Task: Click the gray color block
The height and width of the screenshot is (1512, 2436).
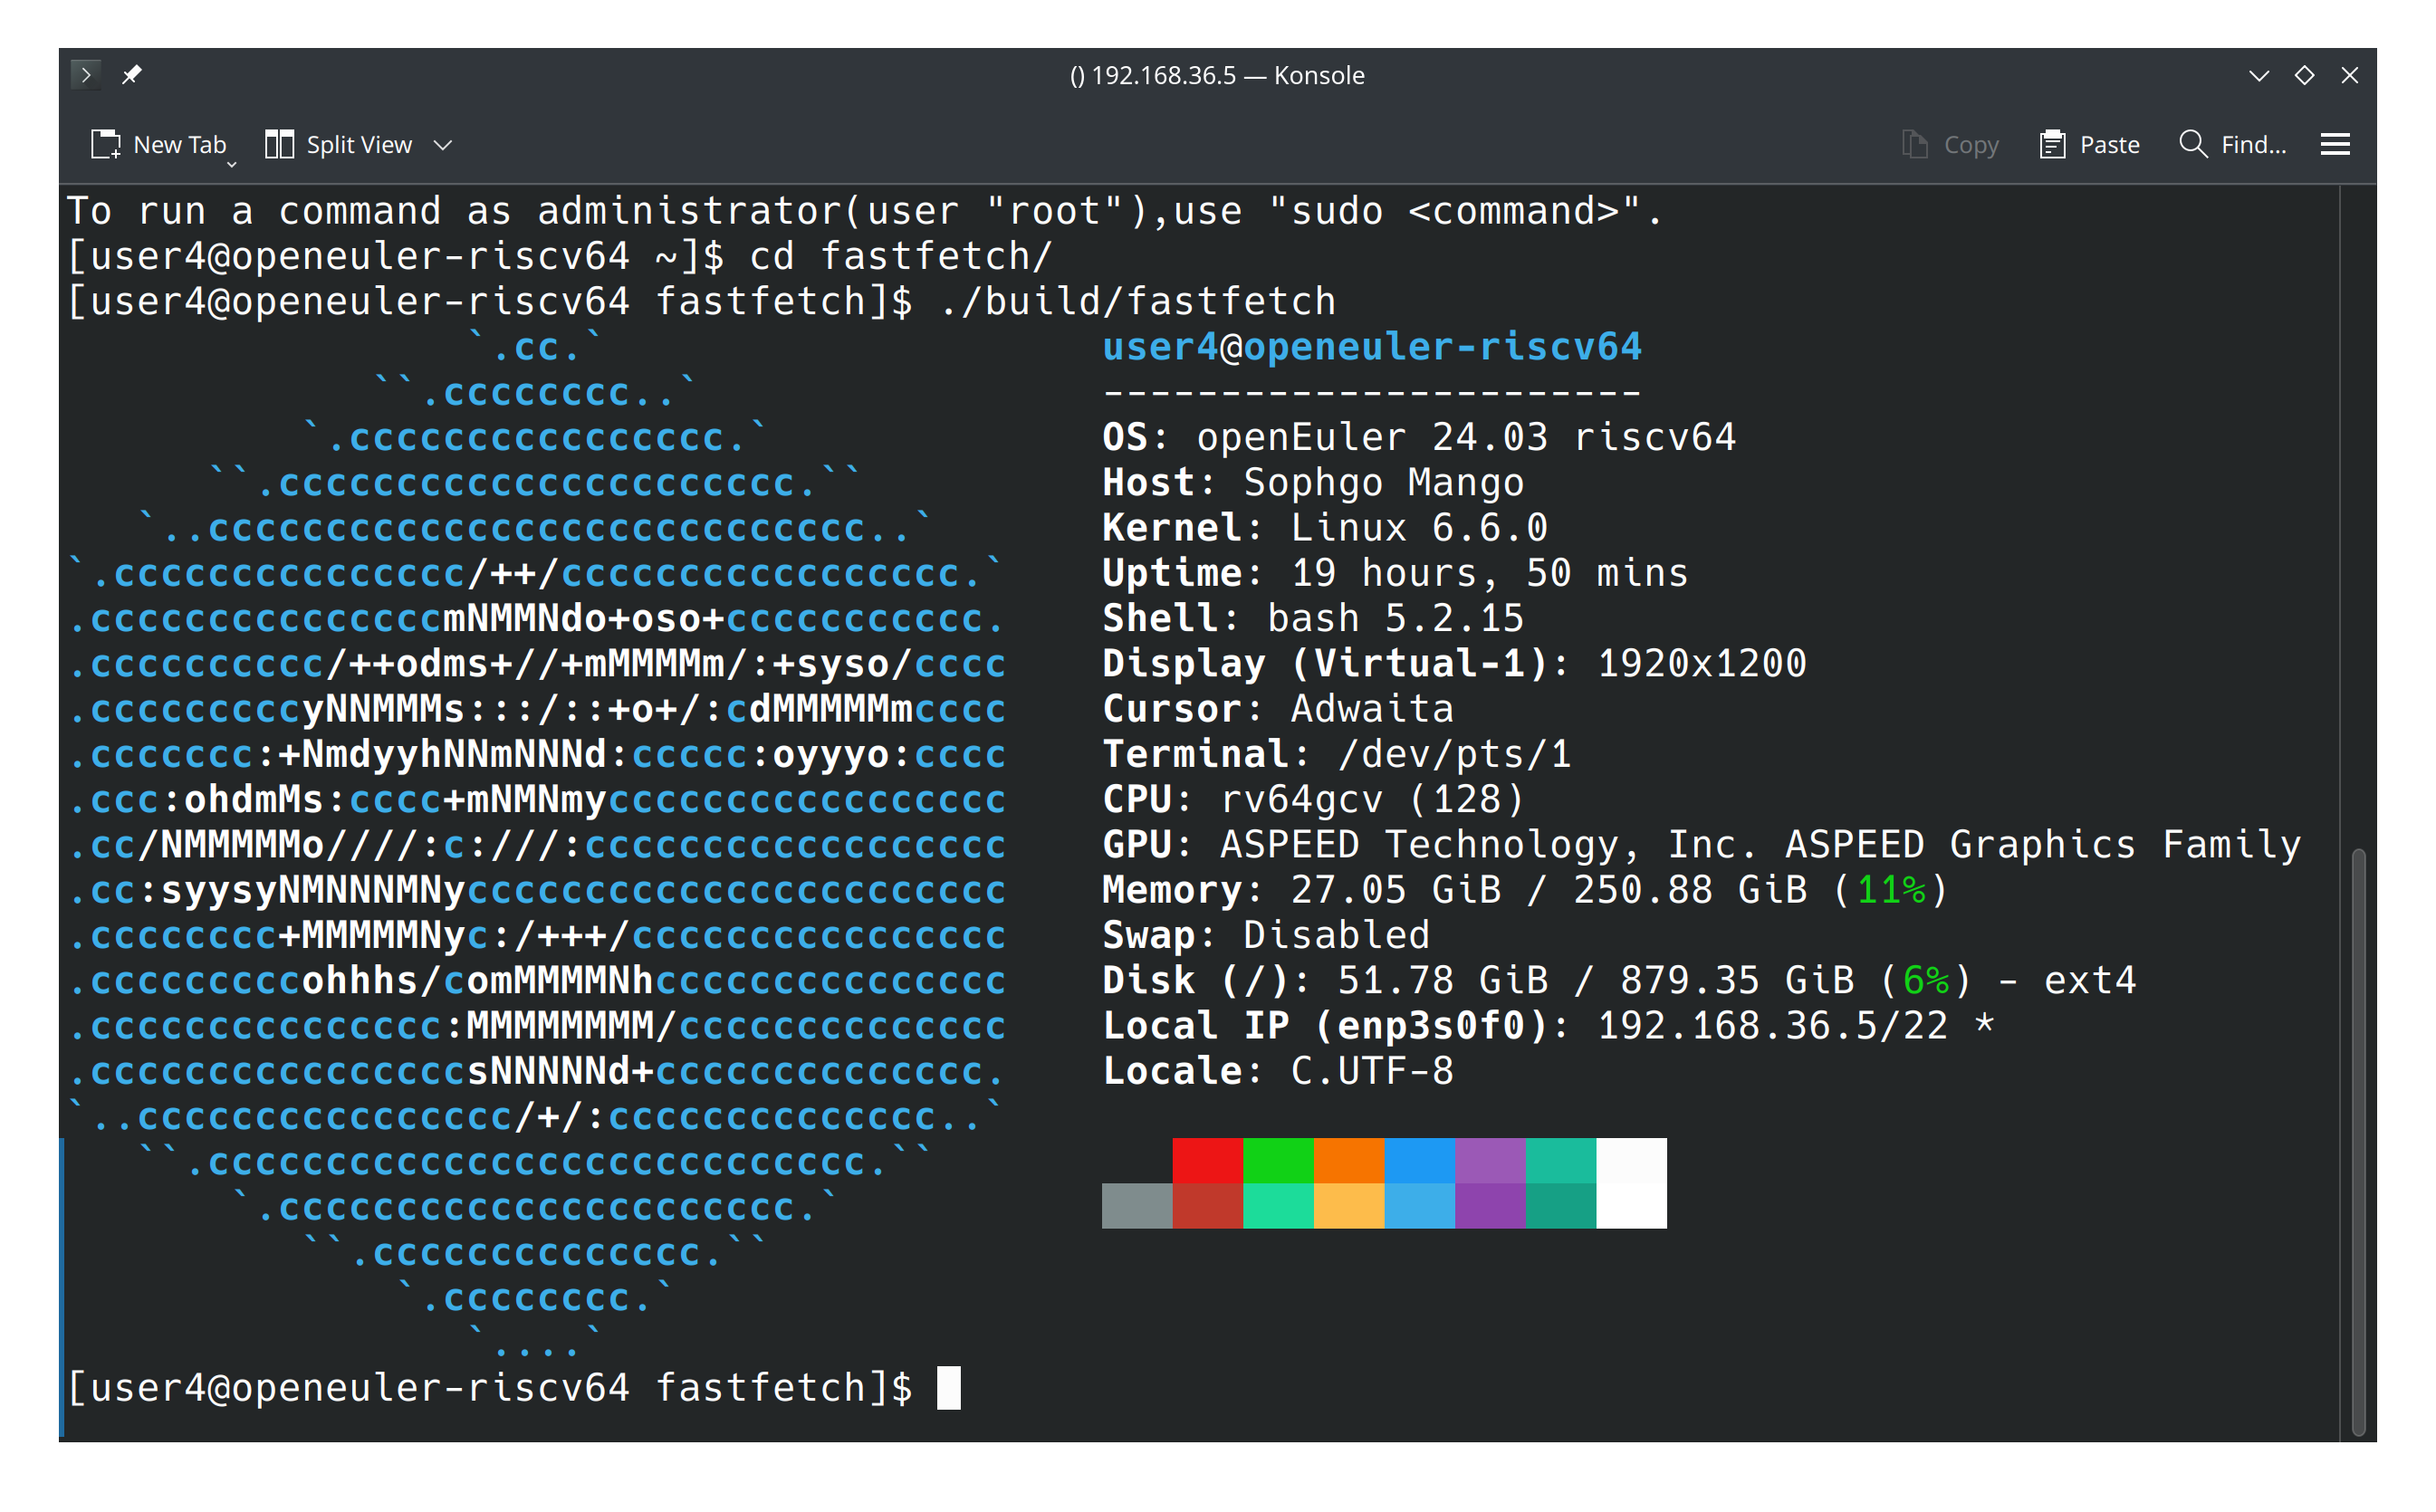Action: click(x=1137, y=1205)
